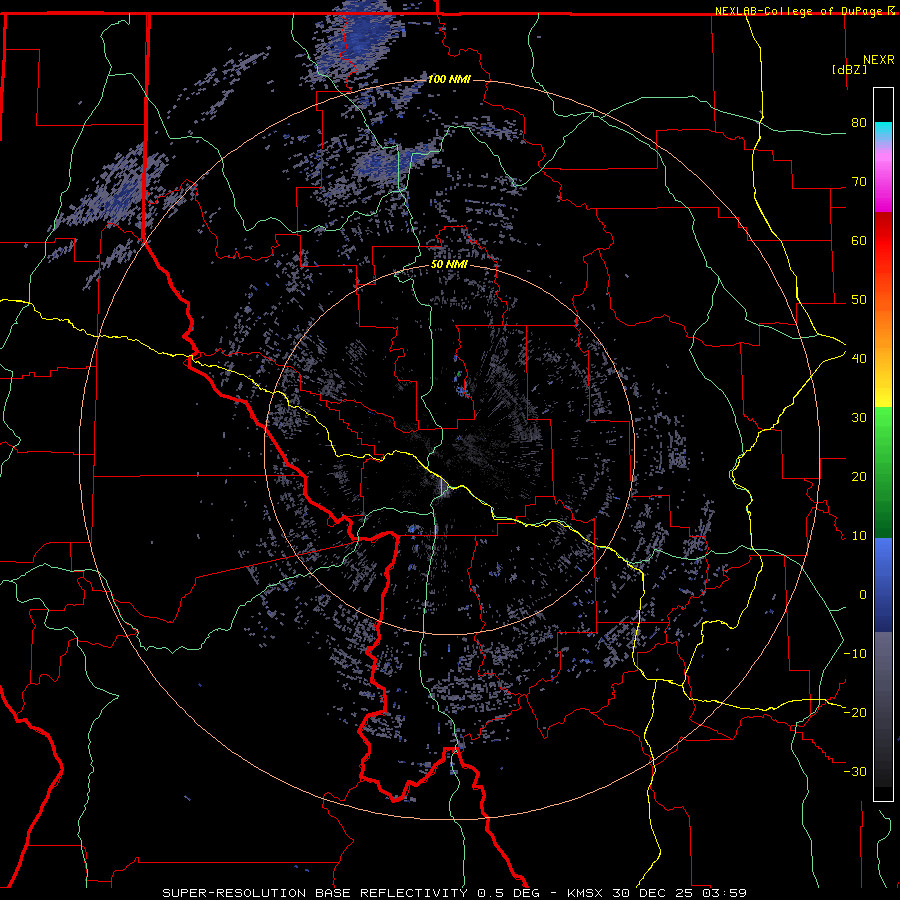Click the 40 value on the dBZ scale
900x900 pixels.
(859, 359)
